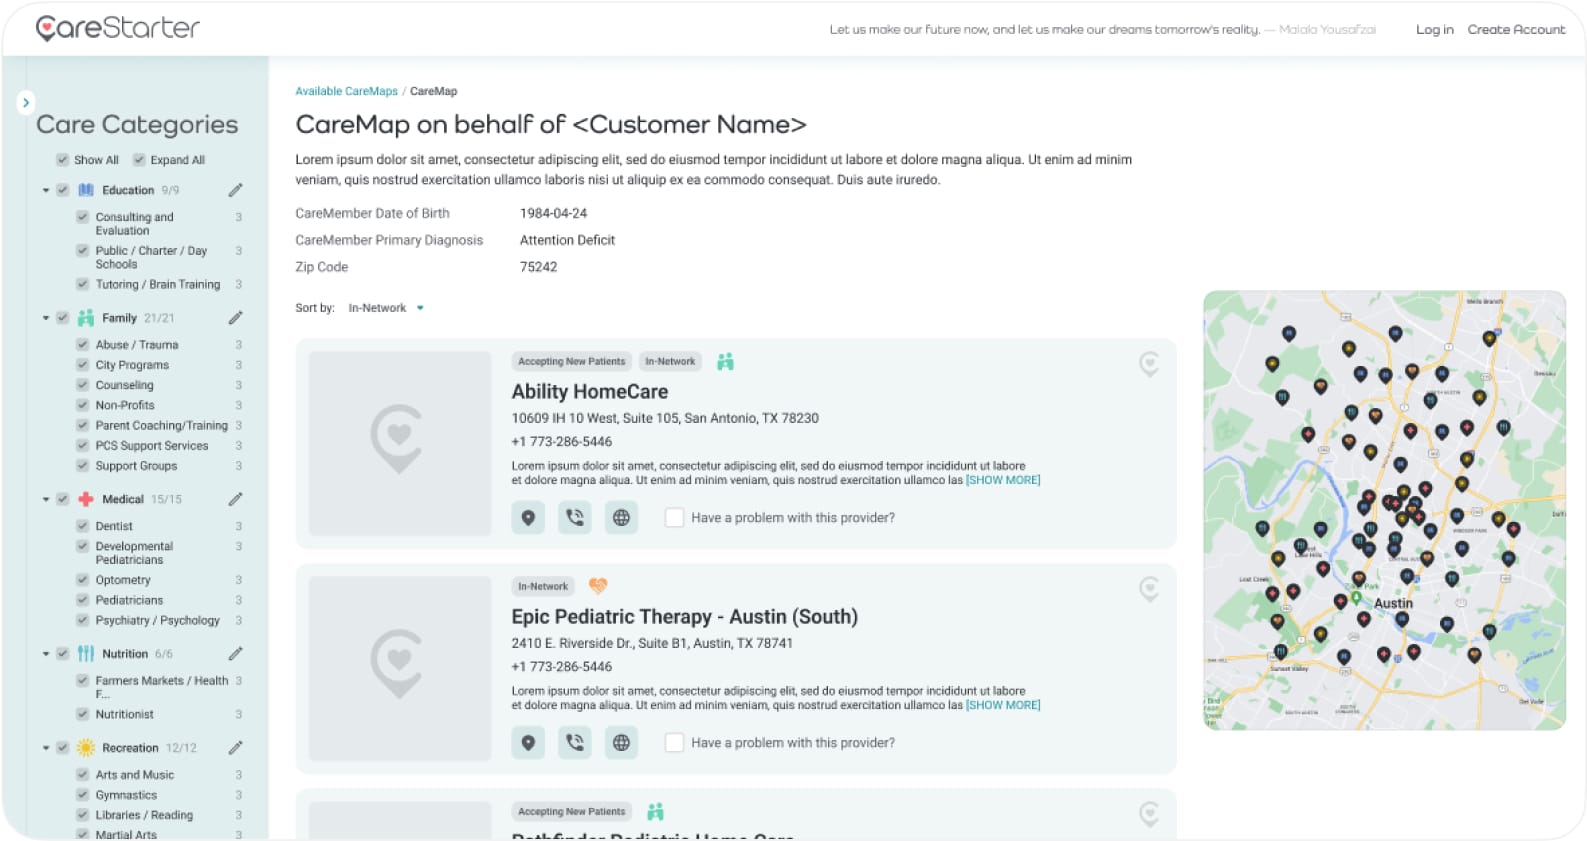The image size is (1587, 841).
Task: Uncheck the Education category checkbox
Action: [63, 190]
